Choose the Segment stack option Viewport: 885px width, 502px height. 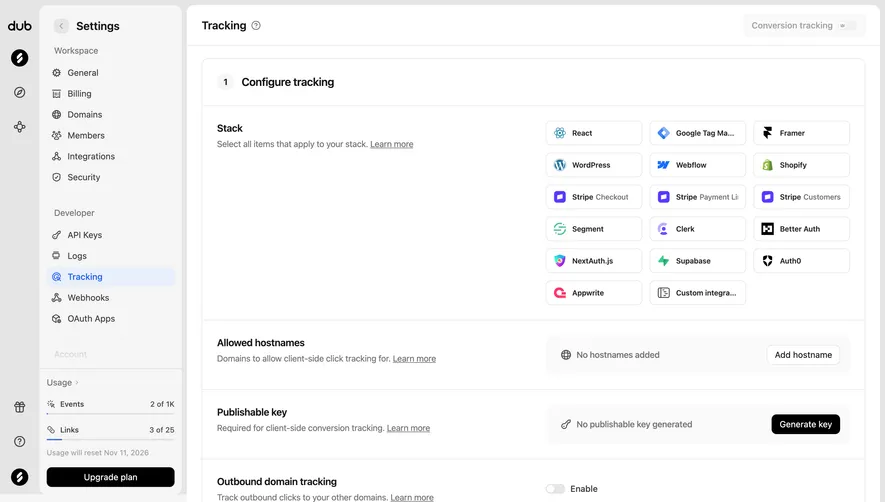594,229
